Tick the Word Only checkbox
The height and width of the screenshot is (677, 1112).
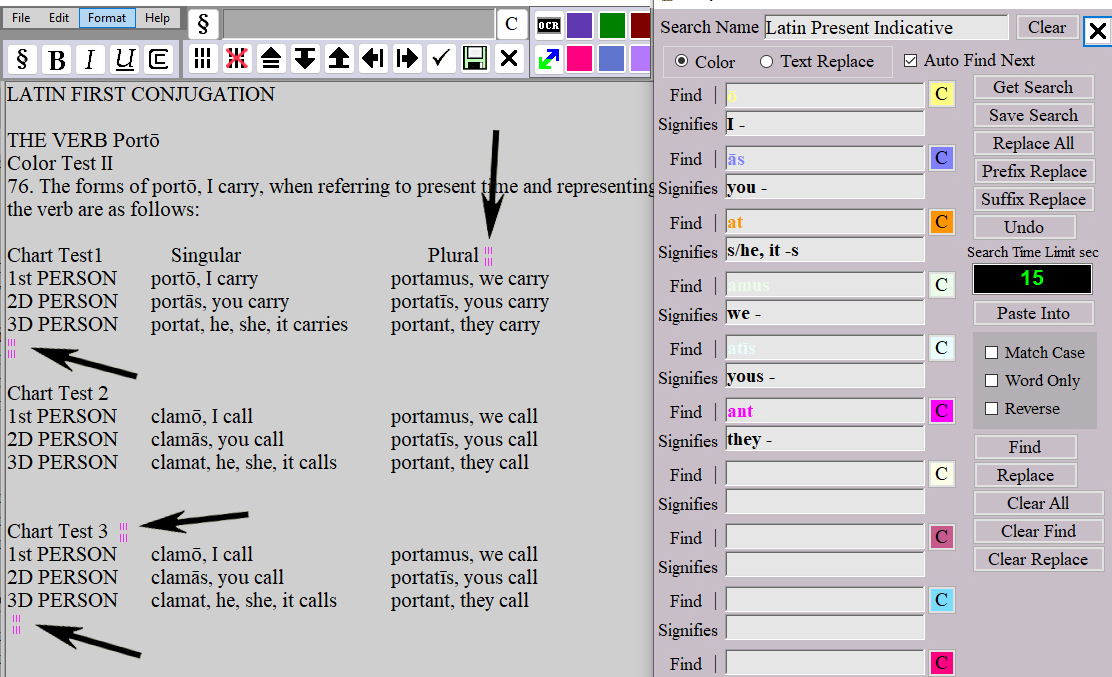992,381
